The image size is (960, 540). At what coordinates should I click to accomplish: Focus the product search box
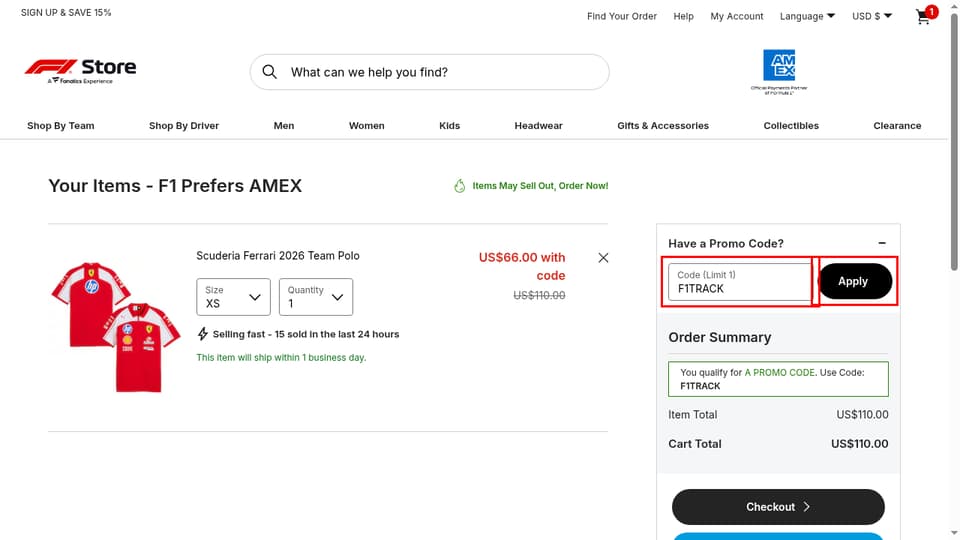(429, 72)
